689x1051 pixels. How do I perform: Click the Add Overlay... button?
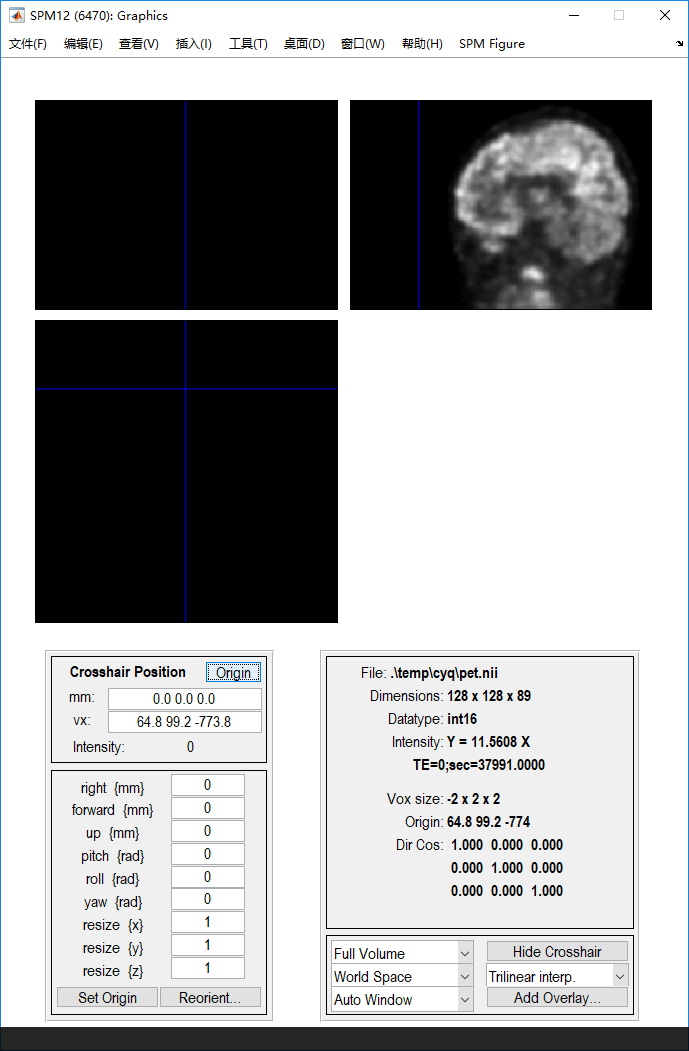(x=557, y=997)
